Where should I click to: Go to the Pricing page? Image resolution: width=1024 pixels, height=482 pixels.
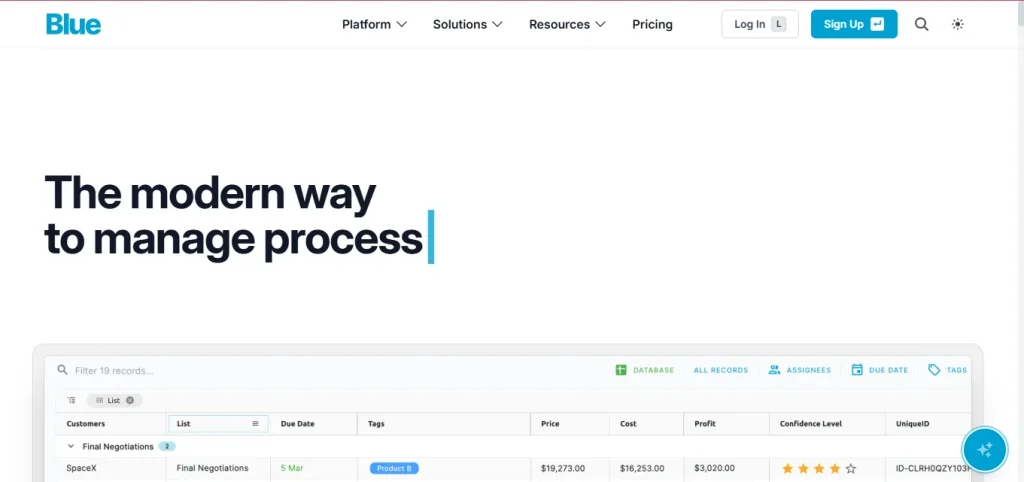tap(652, 24)
